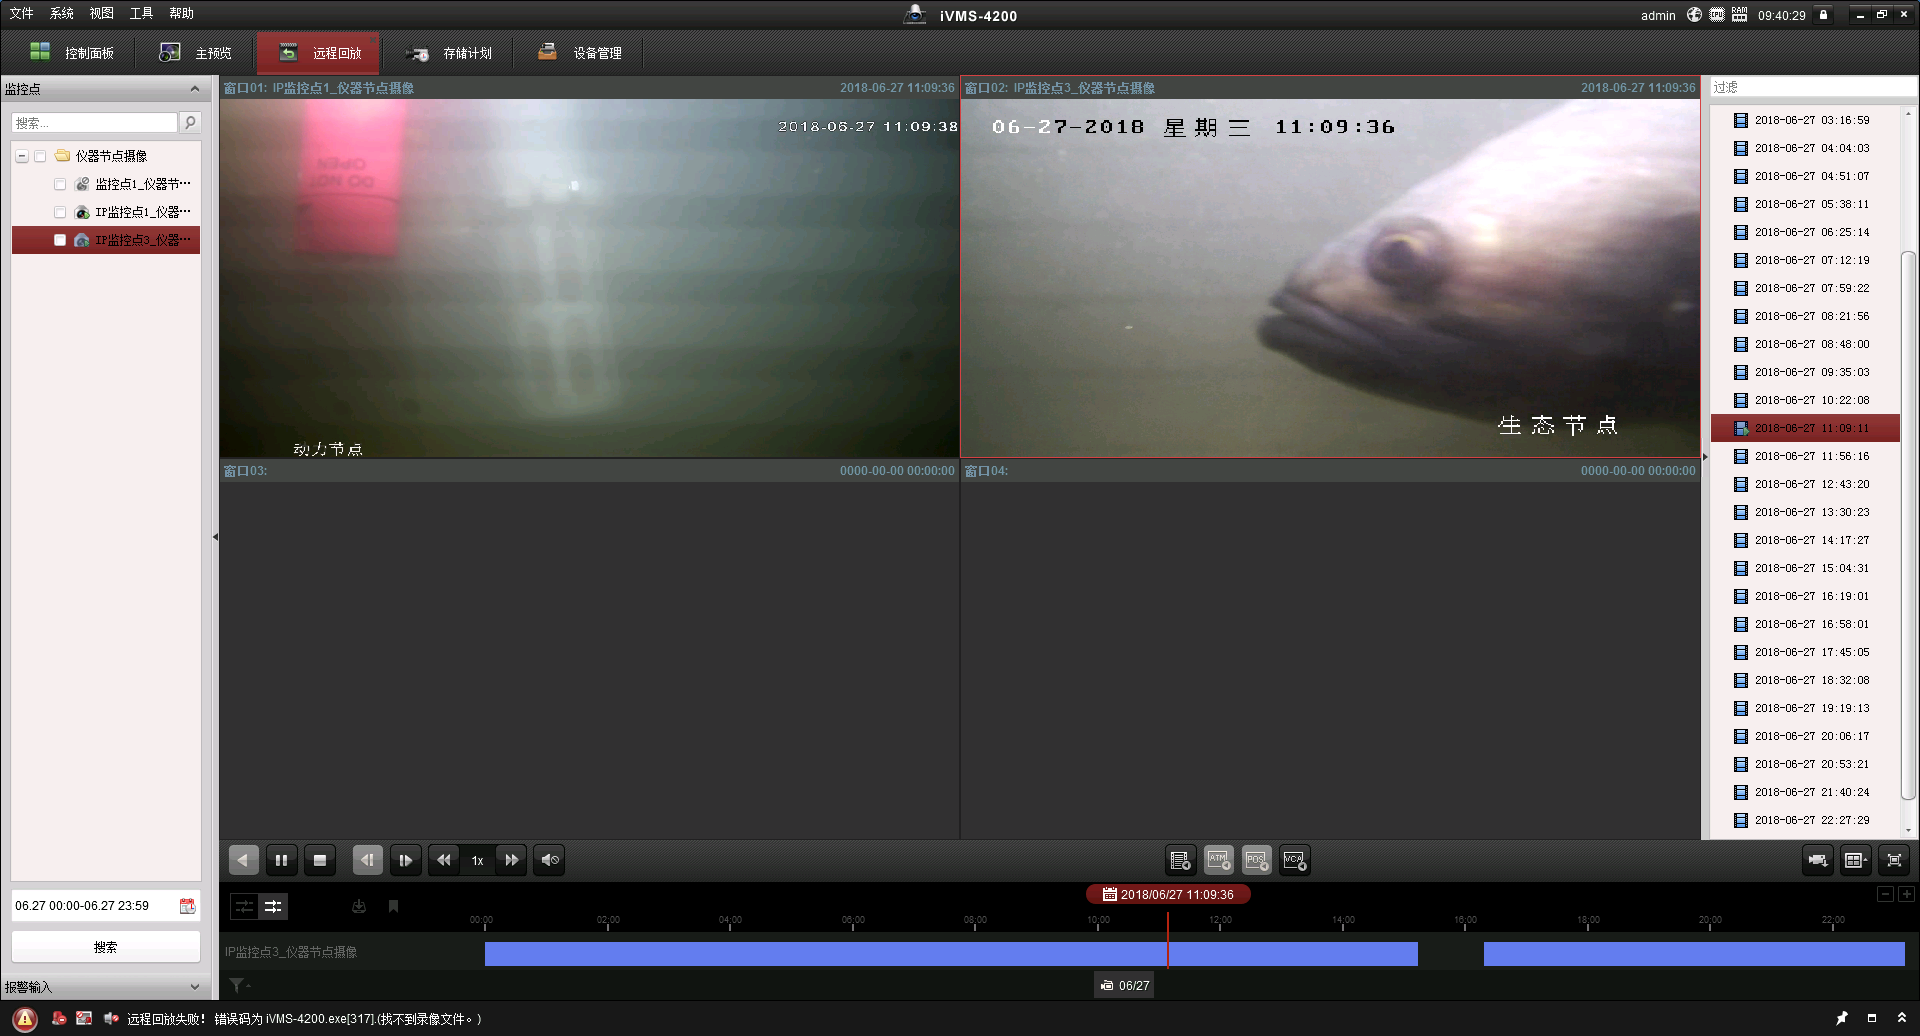Viewport: 1920px width, 1036px height.
Task: Stop playback using the stop button
Action: (x=320, y=860)
